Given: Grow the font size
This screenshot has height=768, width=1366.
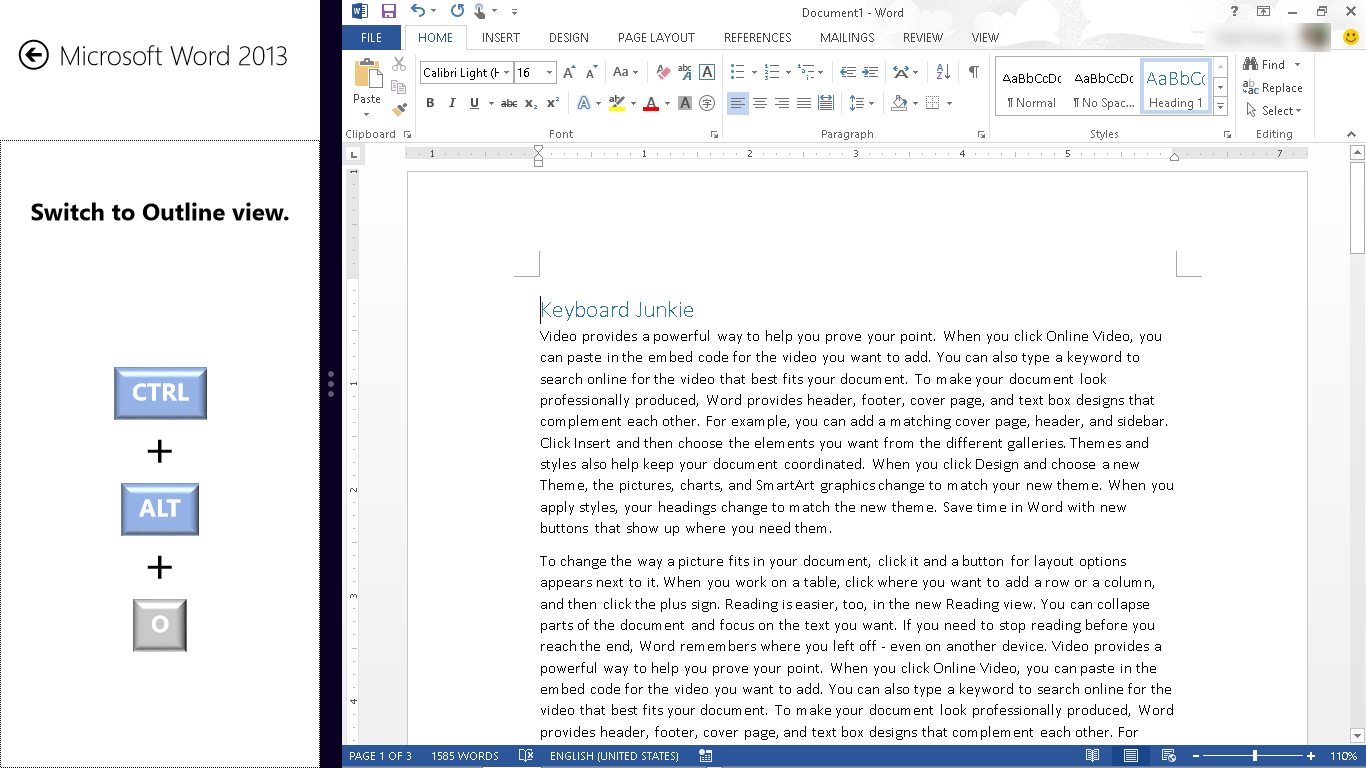Looking at the screenshot, I should pos(569,73).
